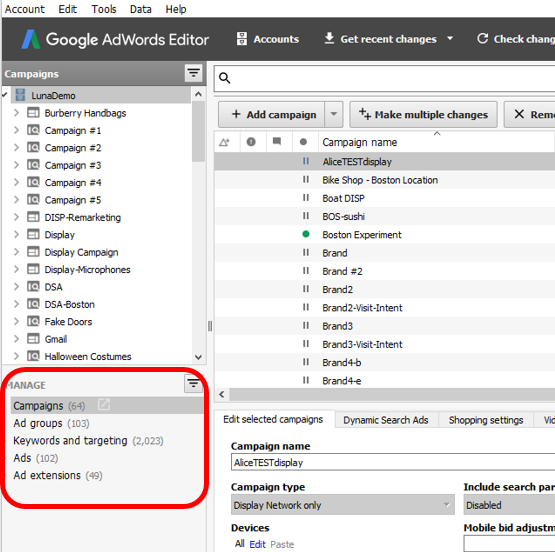Sort by the Campaign name column header
The width and height of the screenshot is (555, 552).
[x=436, y=142]
